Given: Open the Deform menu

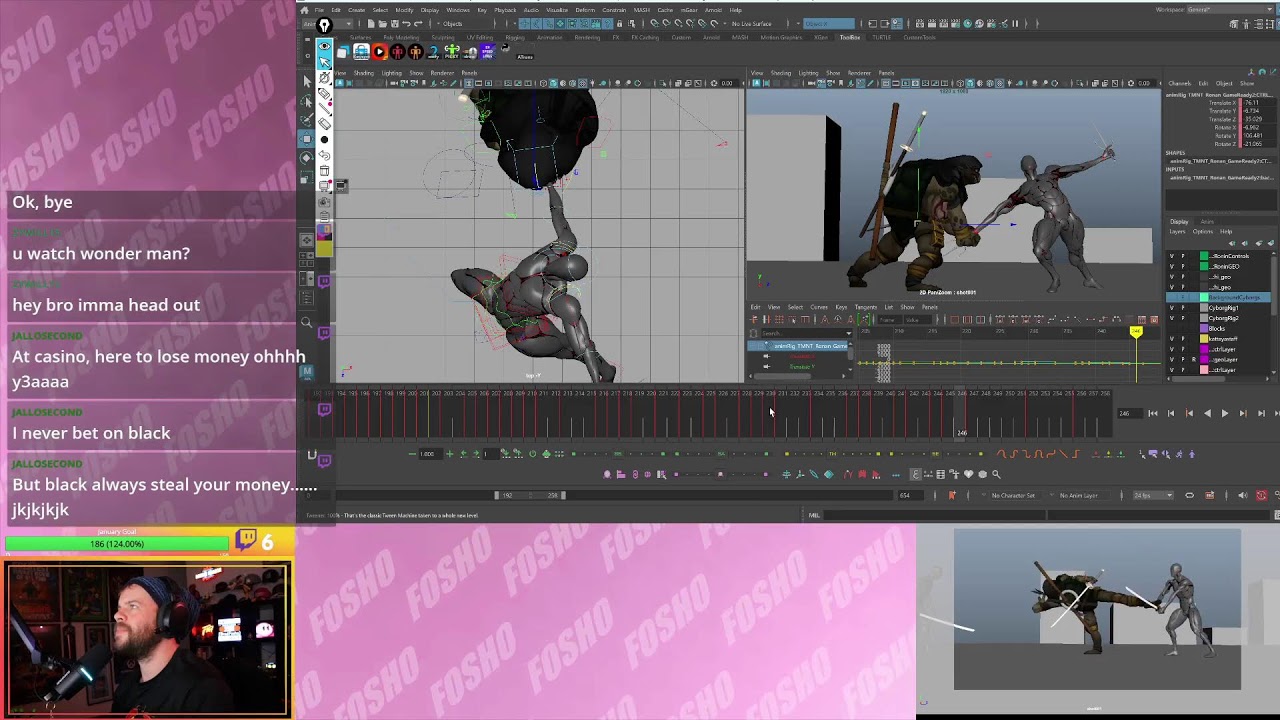Looking at the screenshot, I should coord(585,10).
